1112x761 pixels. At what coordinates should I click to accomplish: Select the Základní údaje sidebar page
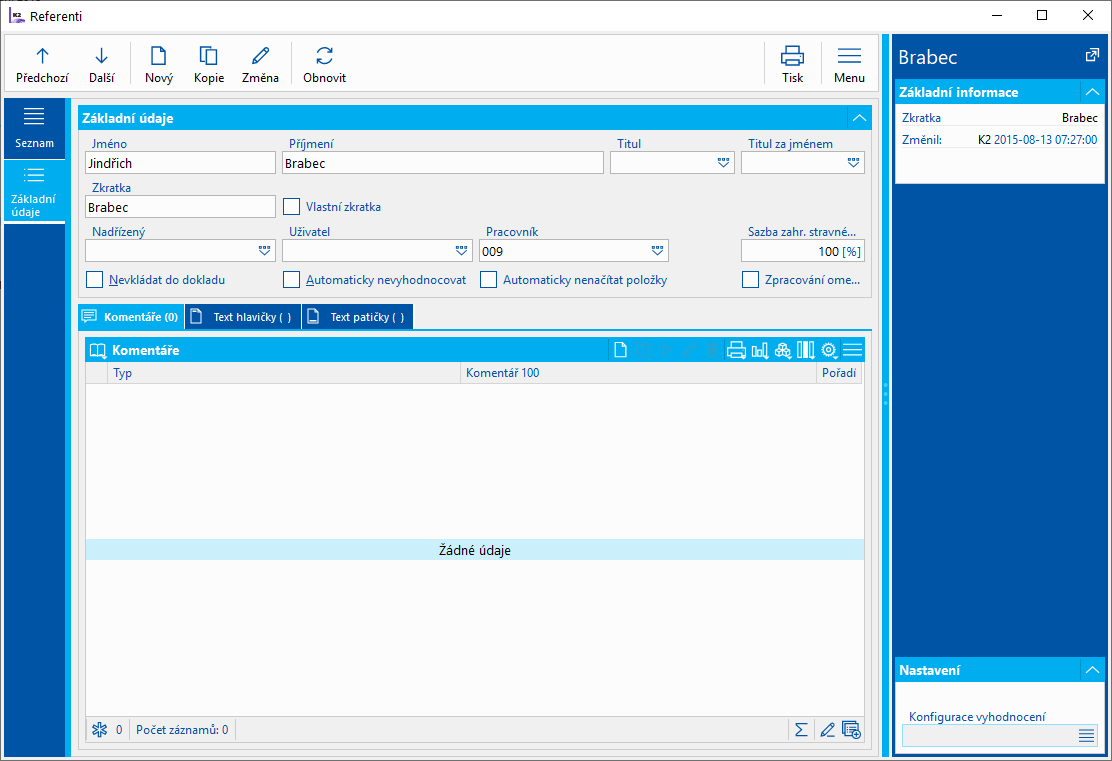pyautogui.click(x=34, y=191)
